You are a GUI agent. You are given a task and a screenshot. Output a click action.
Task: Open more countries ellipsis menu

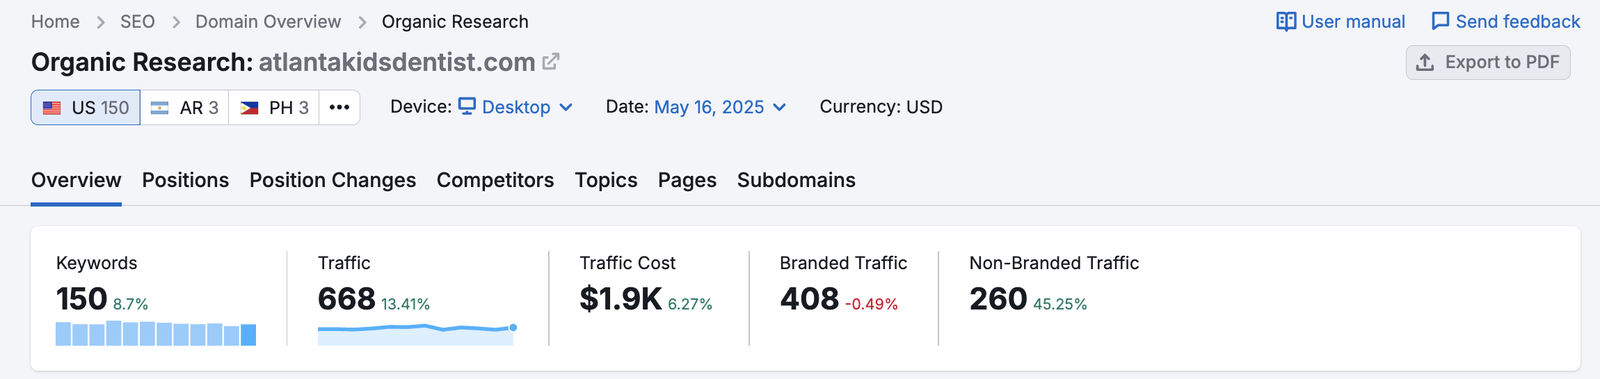click(339, 107)
